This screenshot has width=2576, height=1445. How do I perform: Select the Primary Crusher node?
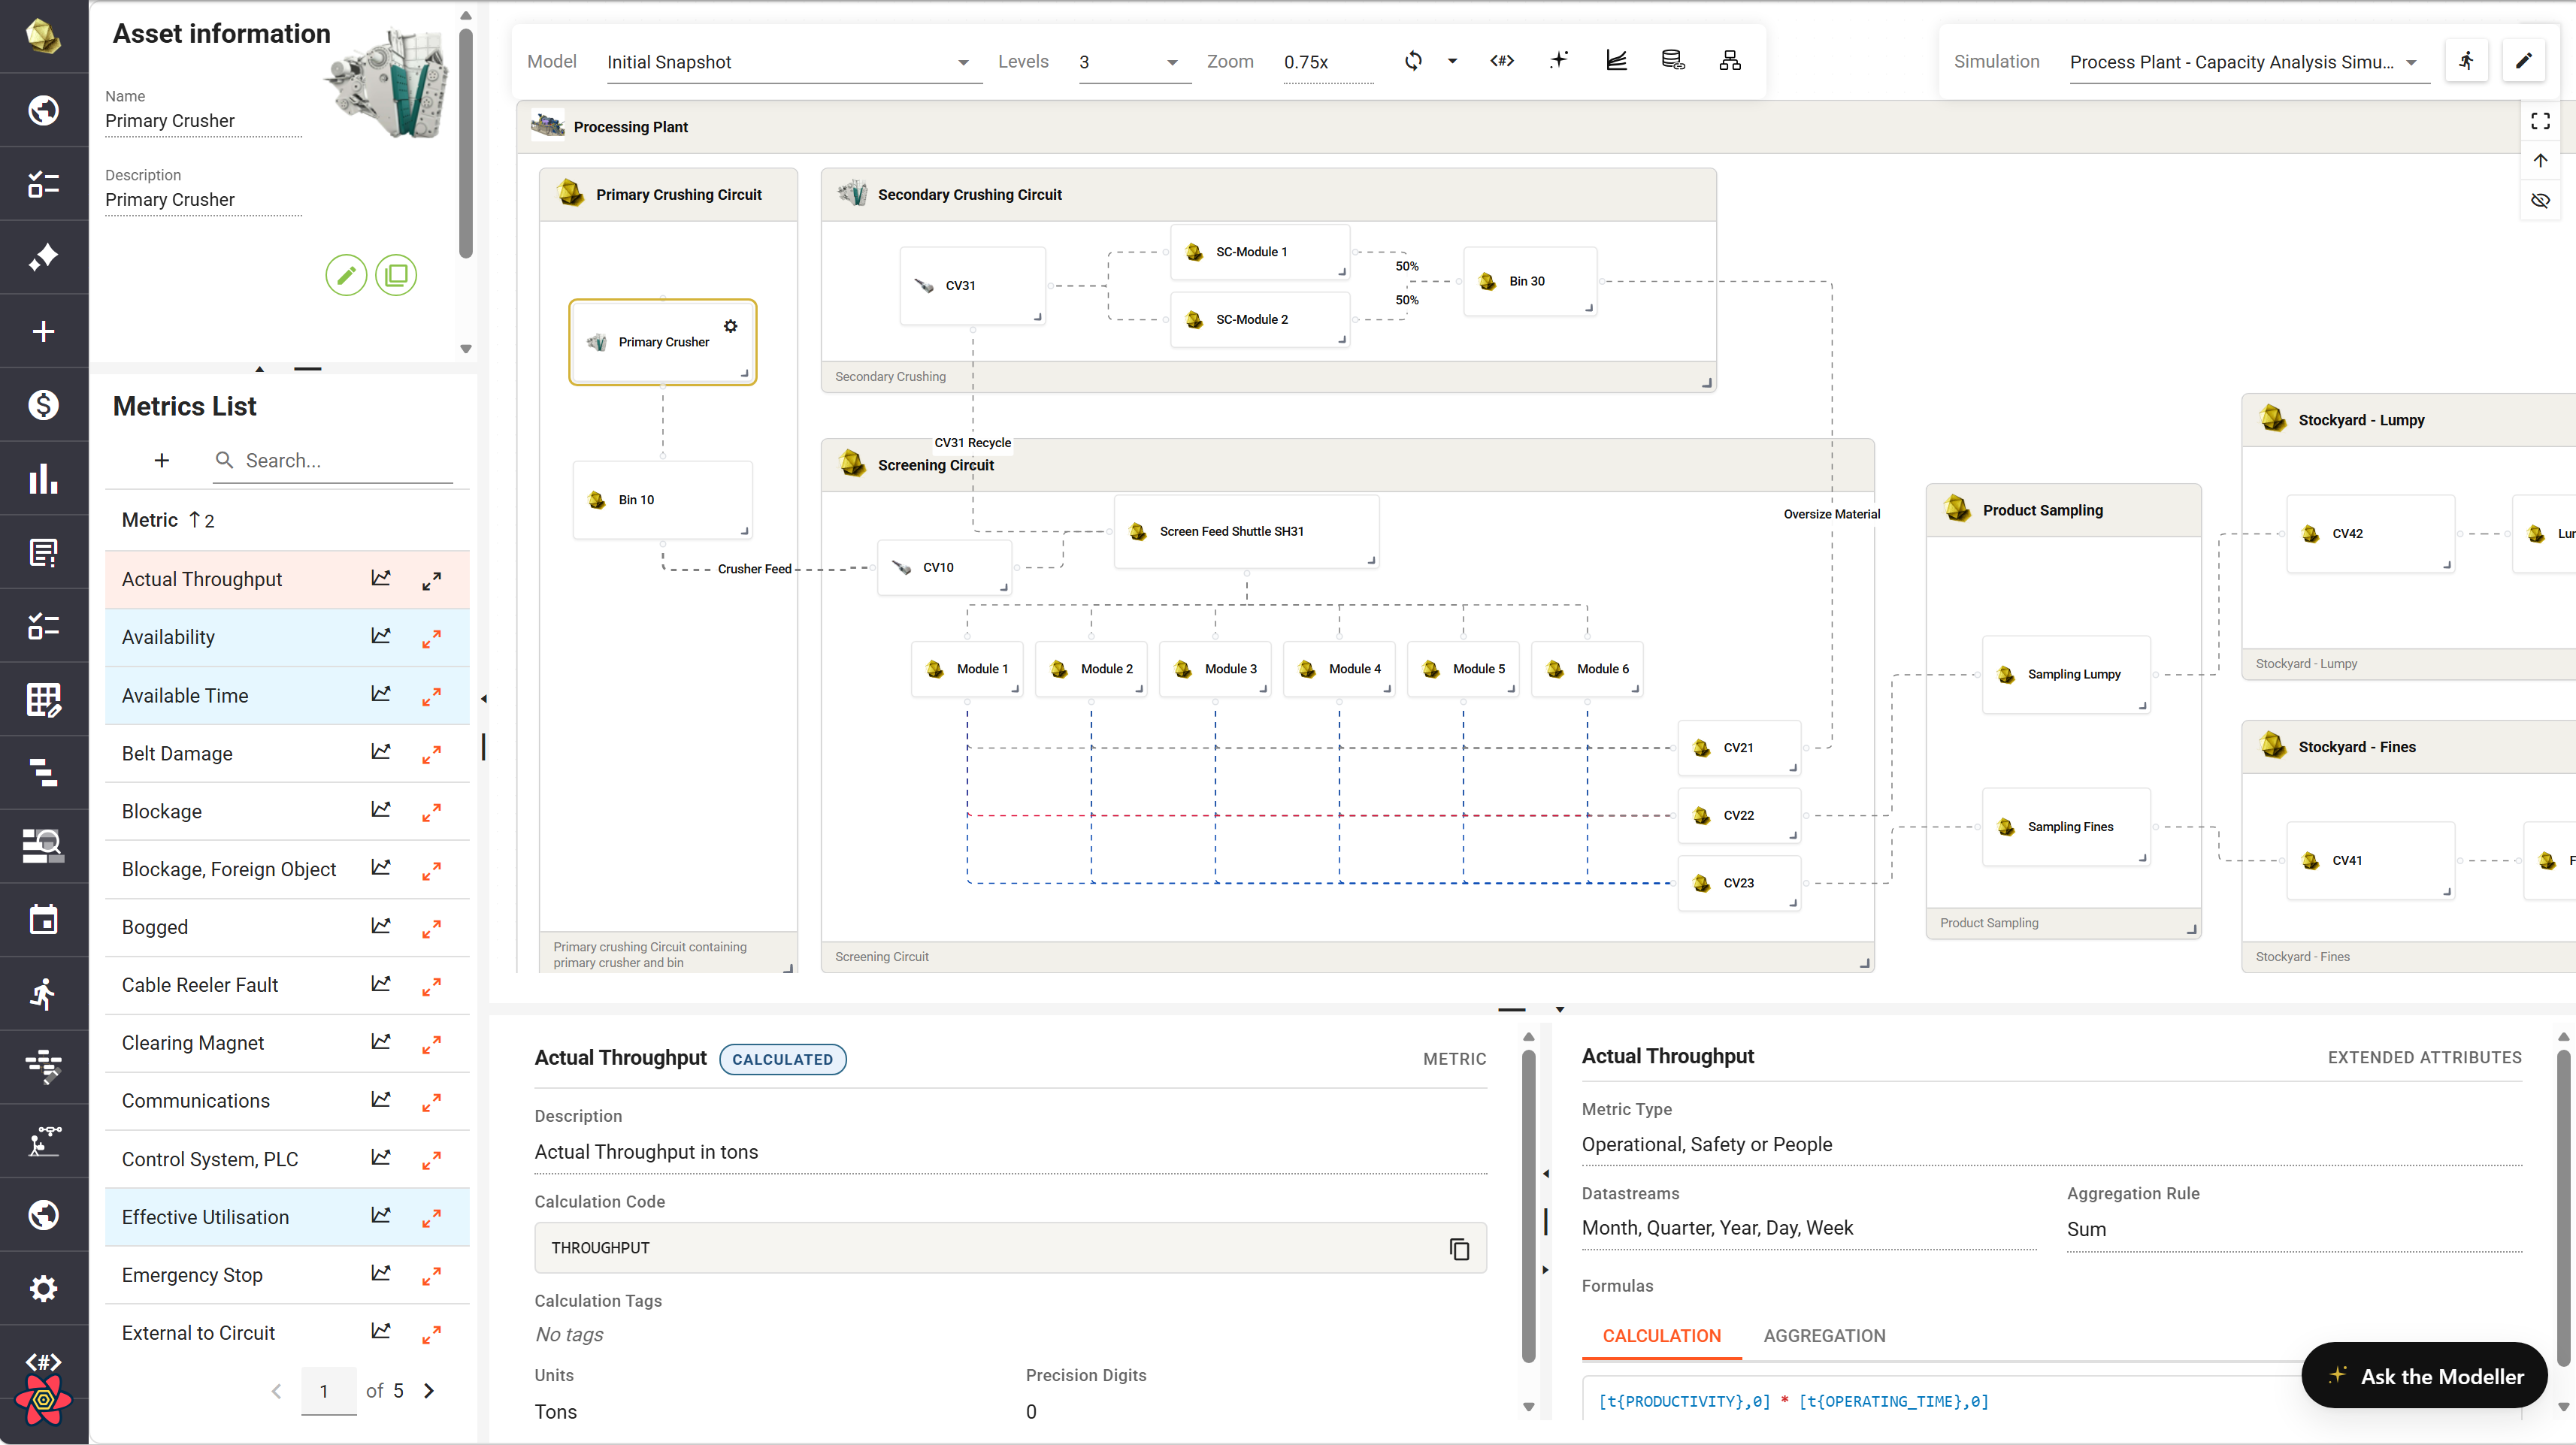point(663,342)
